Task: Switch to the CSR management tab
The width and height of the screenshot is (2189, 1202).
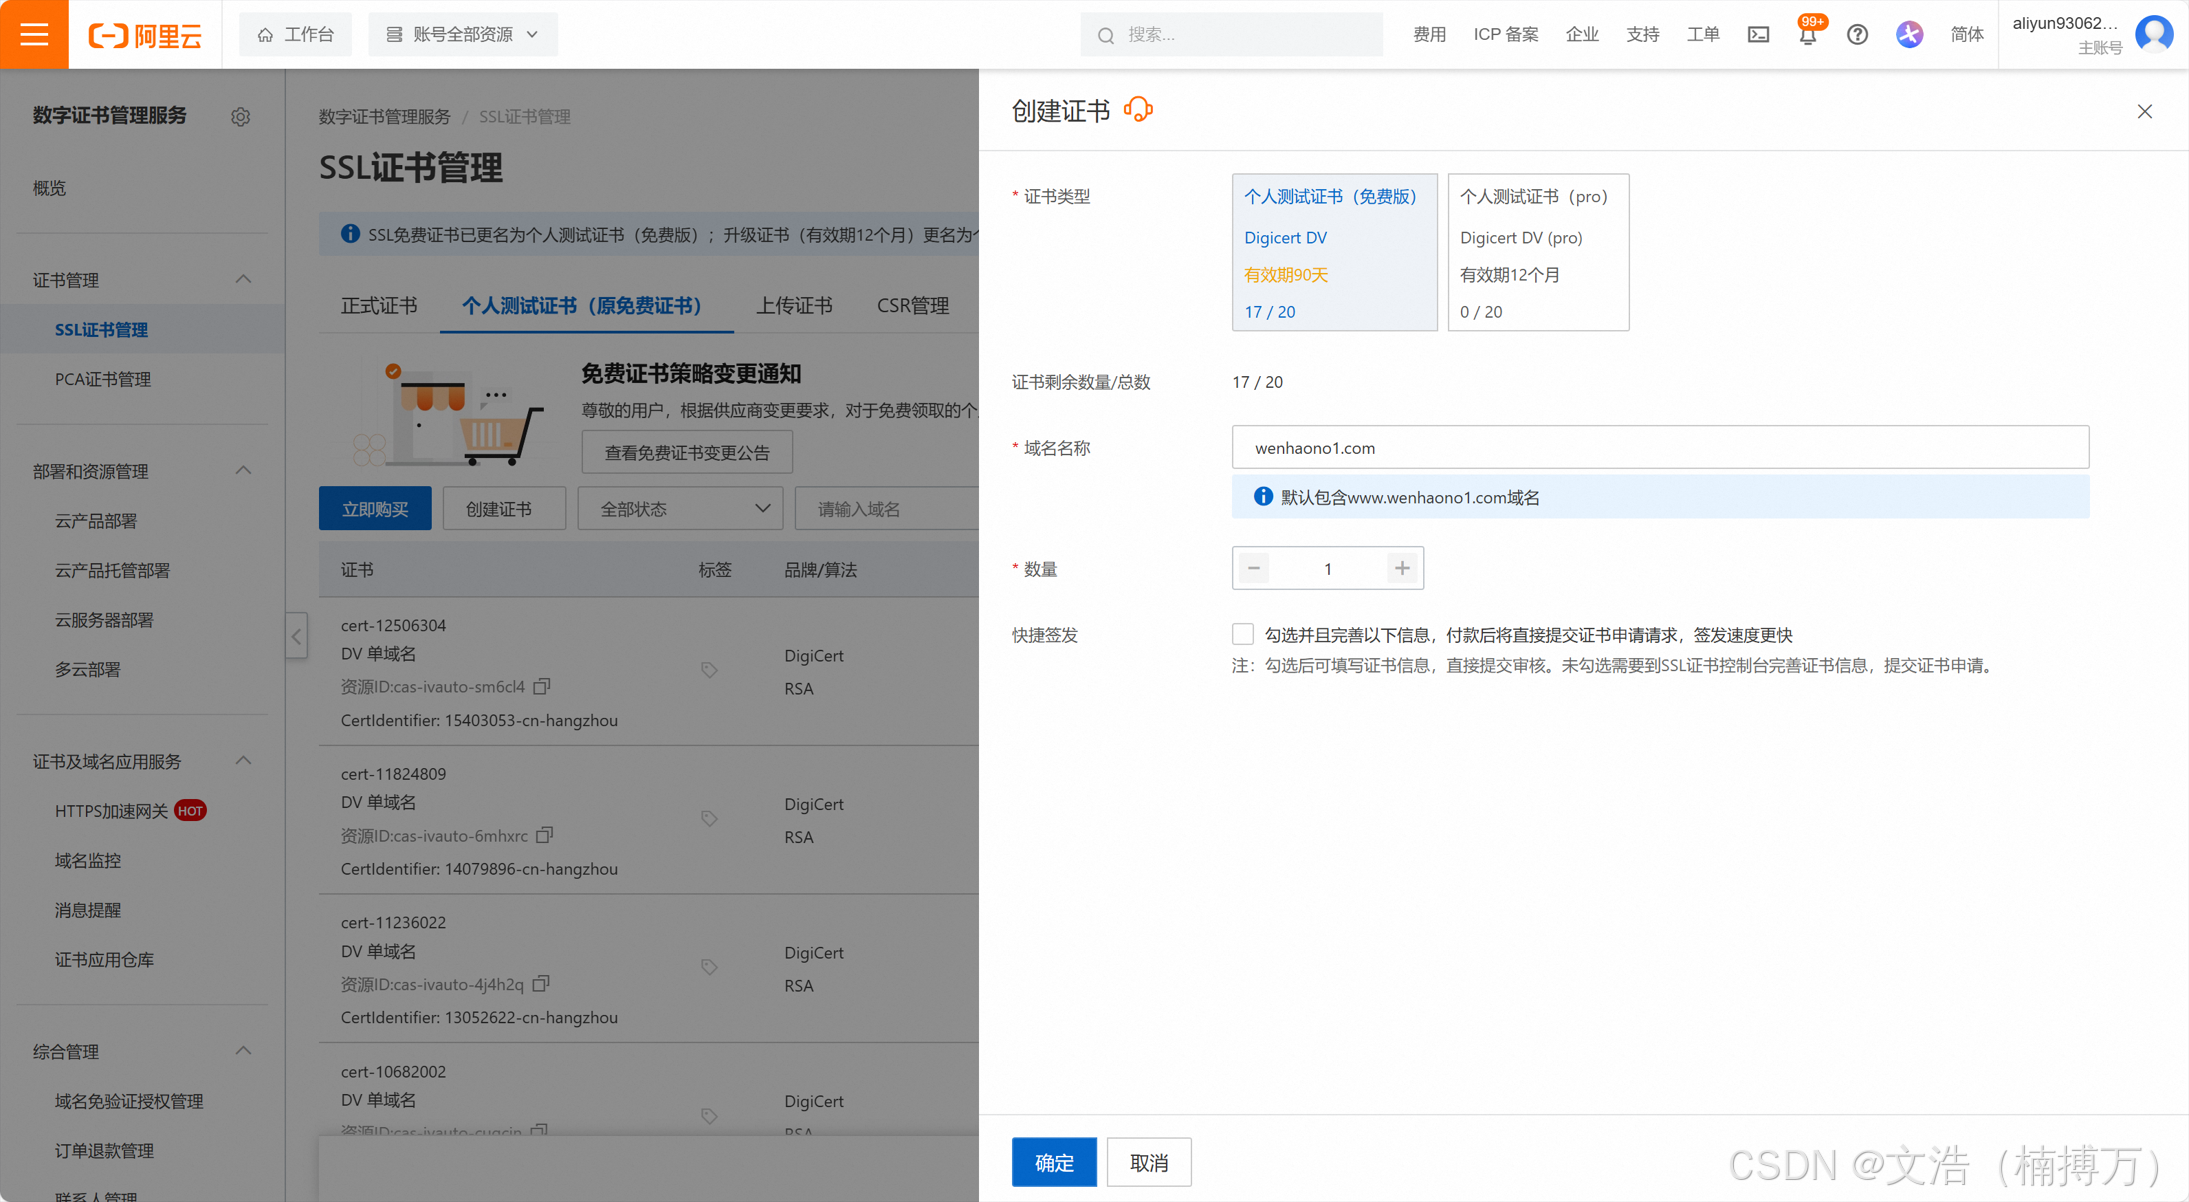Action: click(912, 306)
